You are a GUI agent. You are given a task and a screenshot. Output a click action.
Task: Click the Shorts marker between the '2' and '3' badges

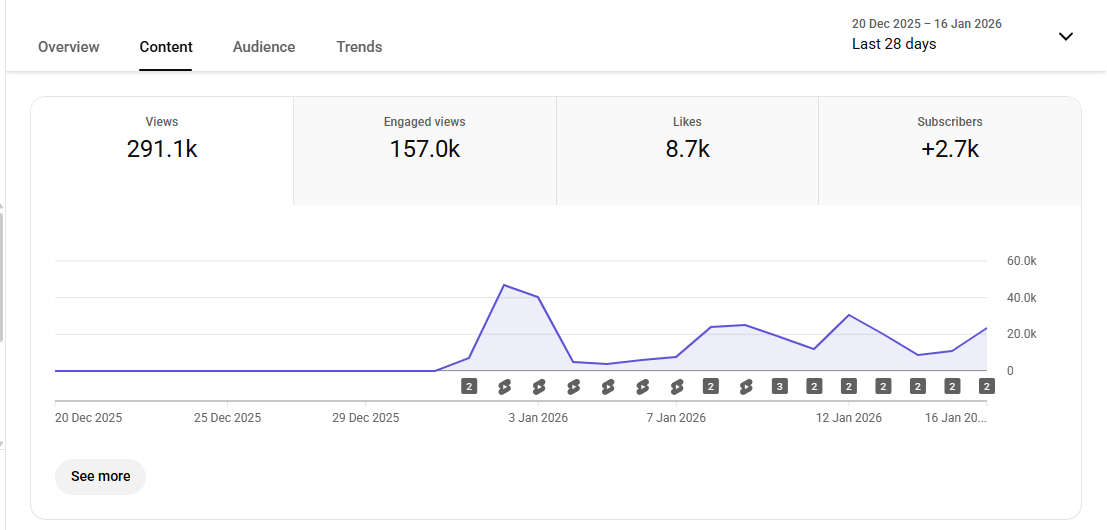pyautogui.click(x=745, y=386)
